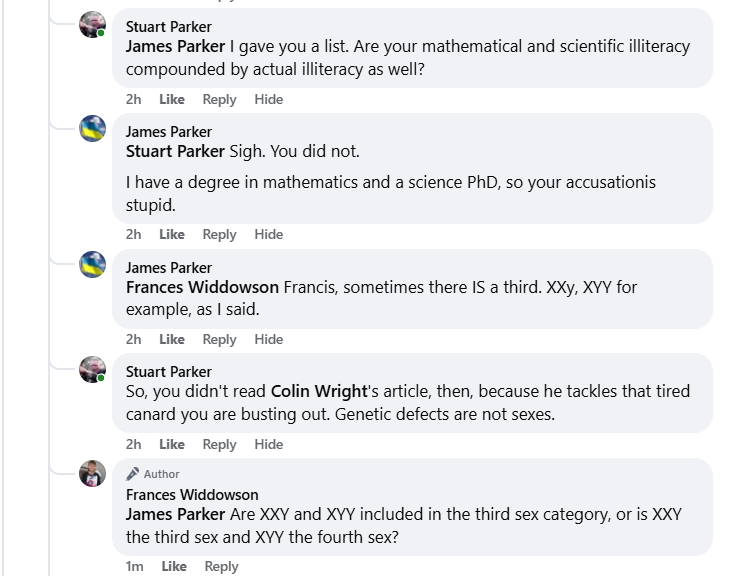The image size is (750, 576).
Task: Open Frances Widdowson's profile picture
Action: click(x=93, y=473)
